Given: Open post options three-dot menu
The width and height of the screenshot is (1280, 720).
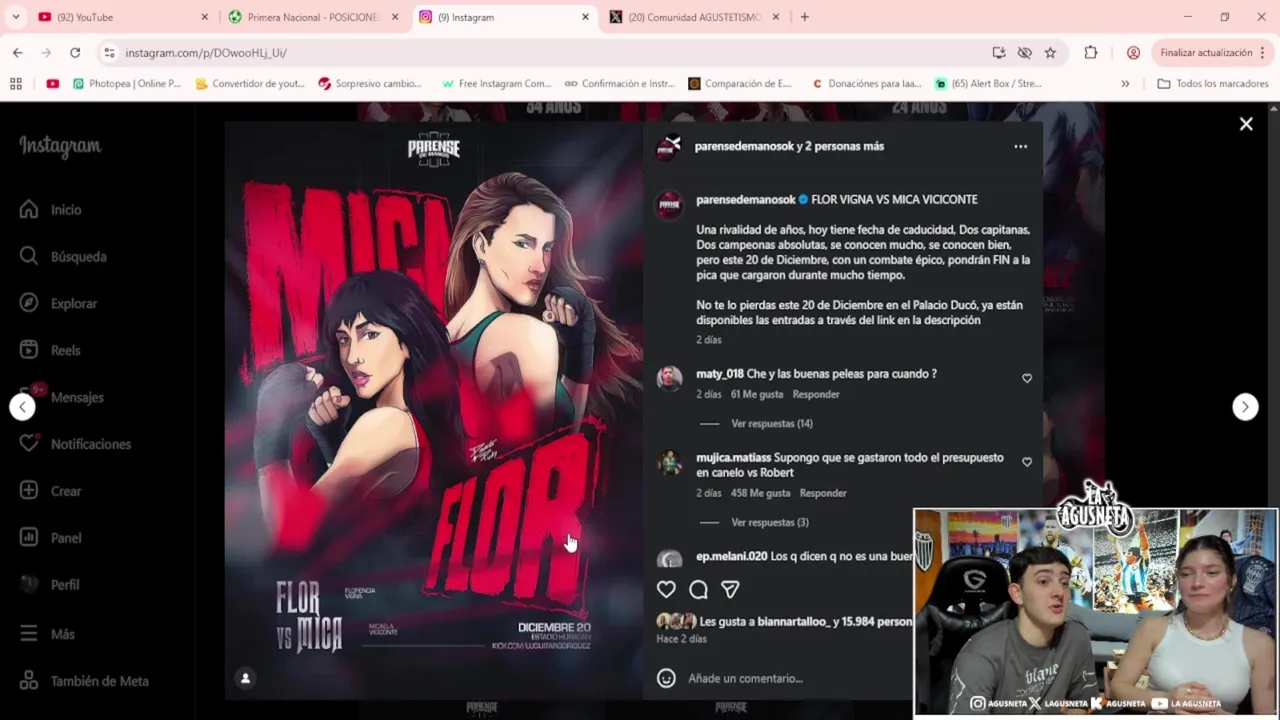Looking at the screenshot, I should pos(1020,146).
